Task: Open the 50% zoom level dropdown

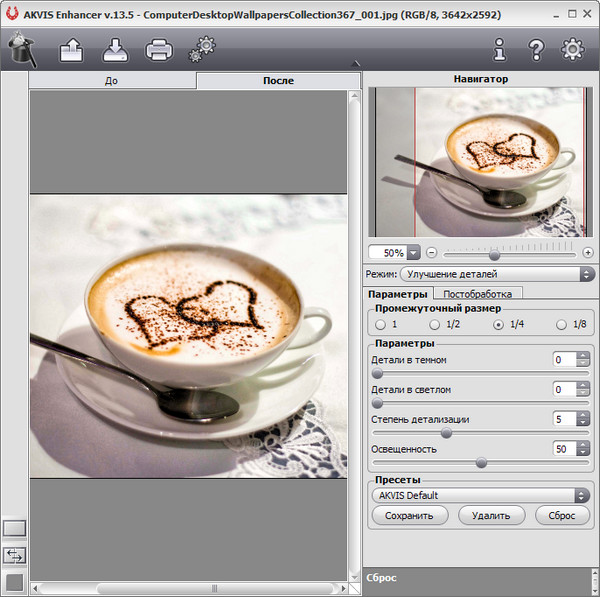Action: [x=412, y=253]
